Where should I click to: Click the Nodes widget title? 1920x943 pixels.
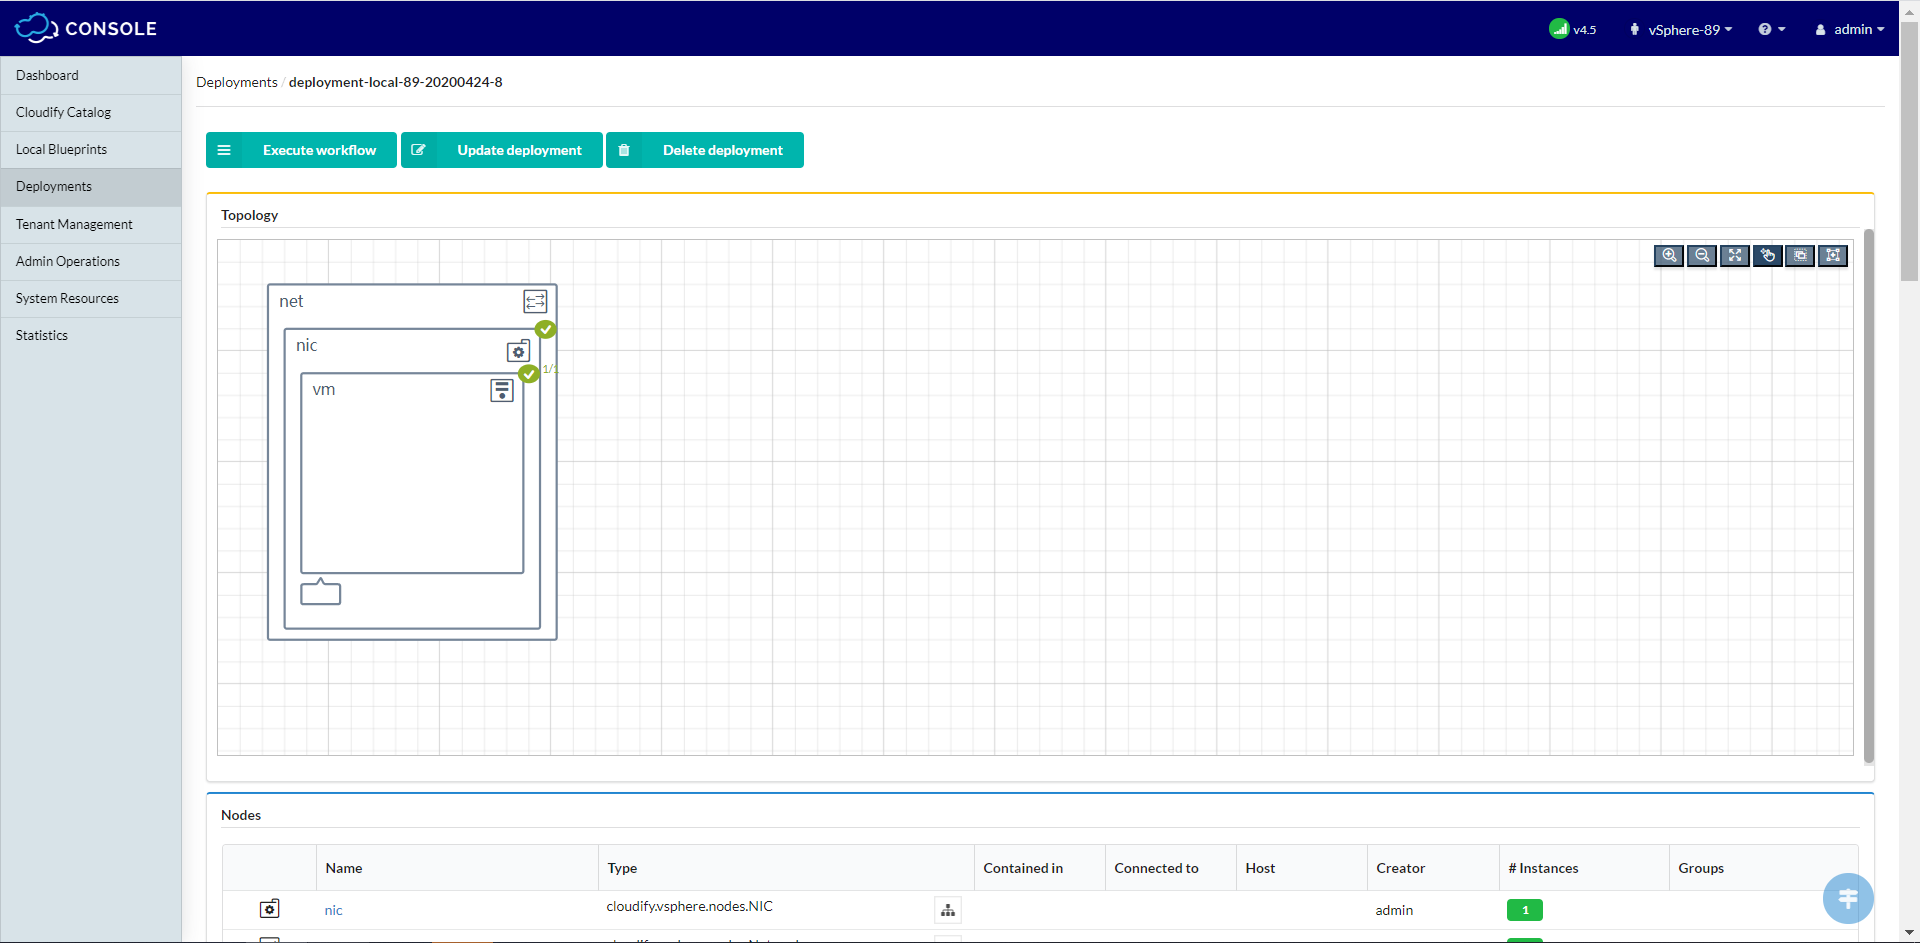coord(241,815)
